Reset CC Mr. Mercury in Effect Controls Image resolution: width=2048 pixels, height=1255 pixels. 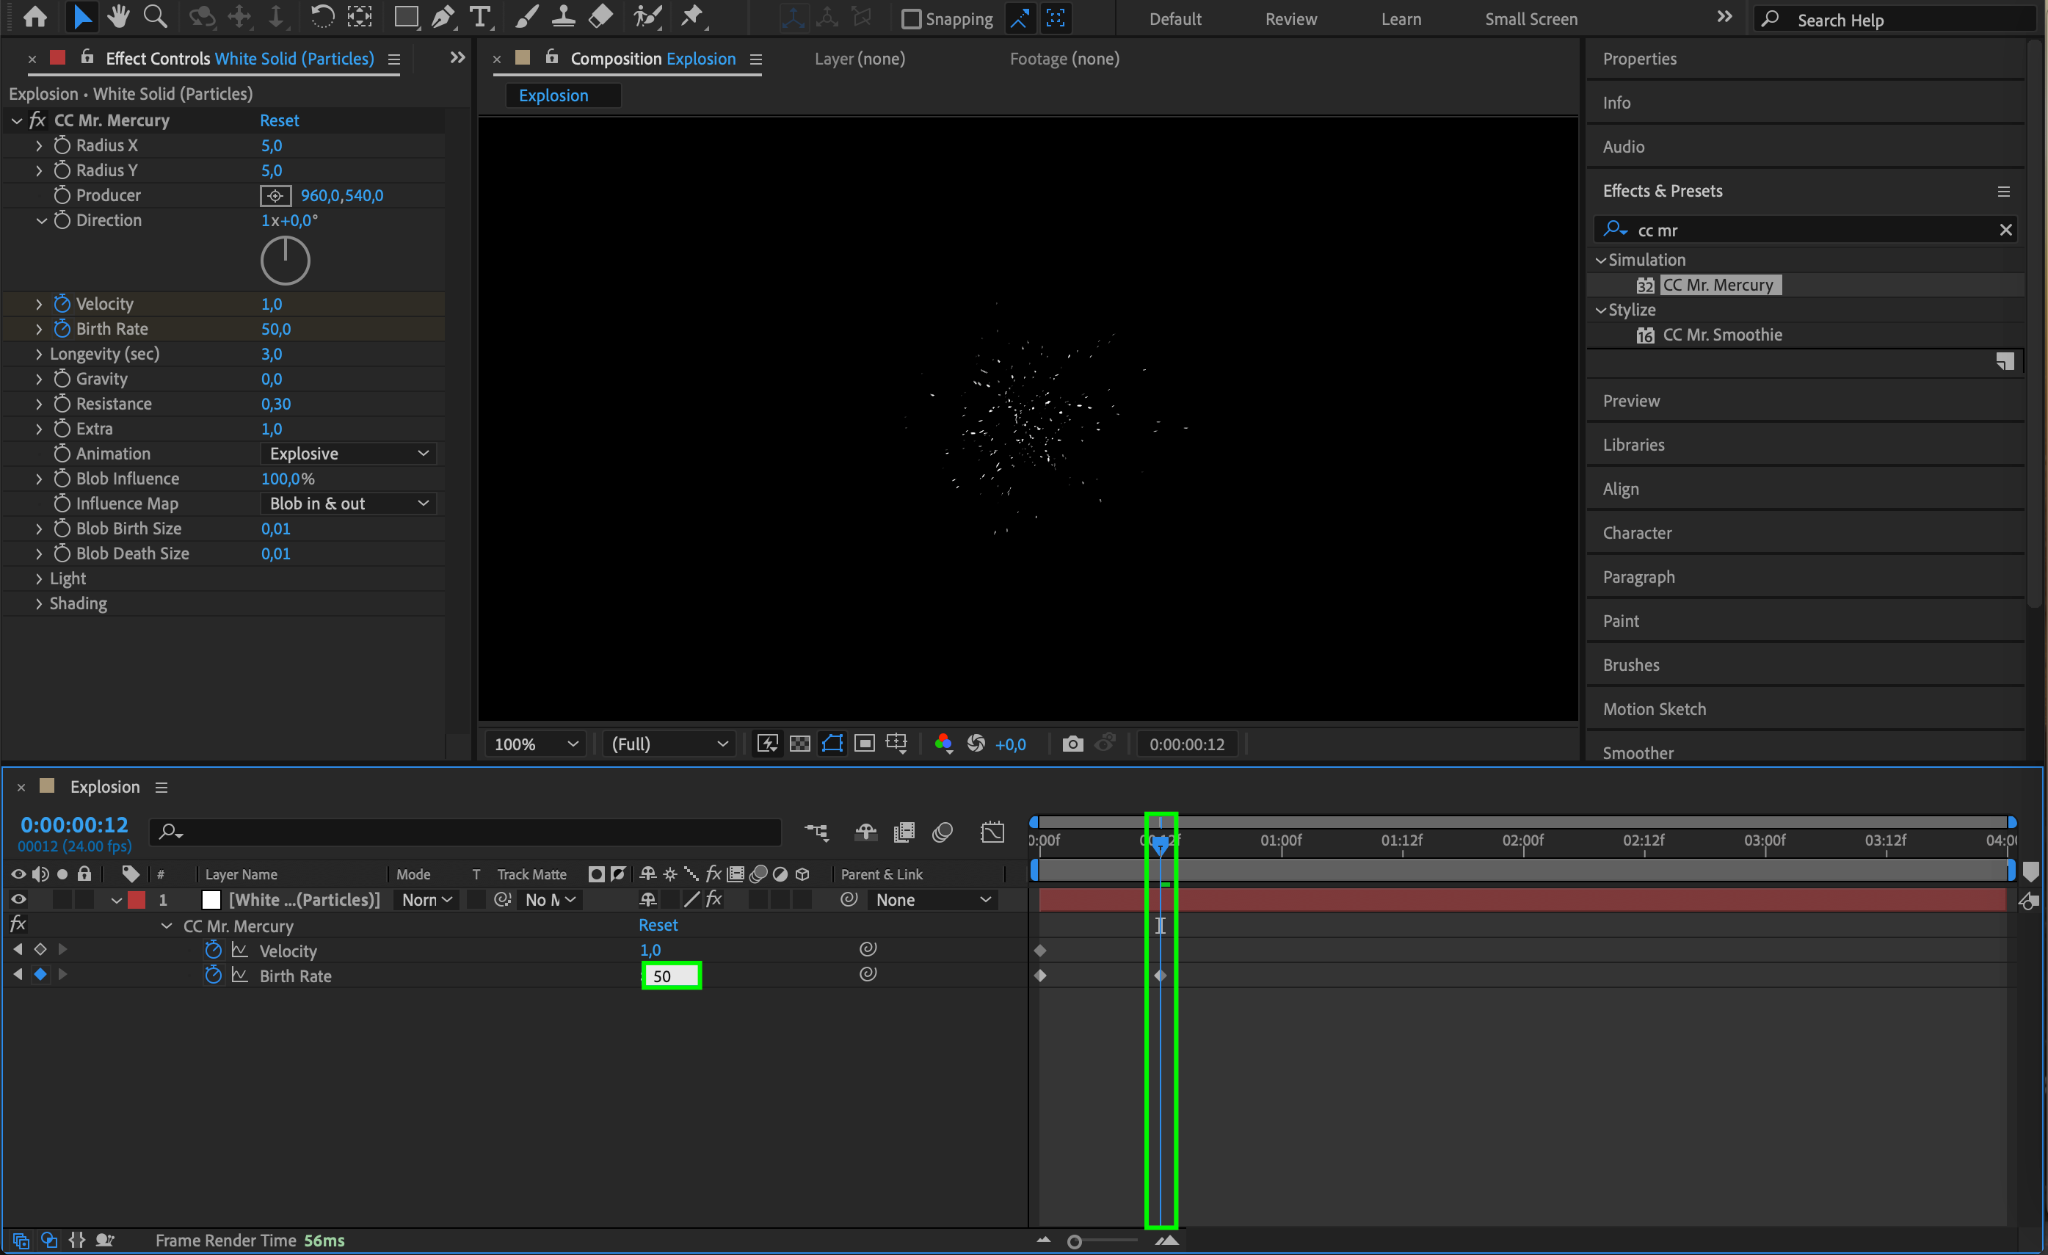point(279,120)
